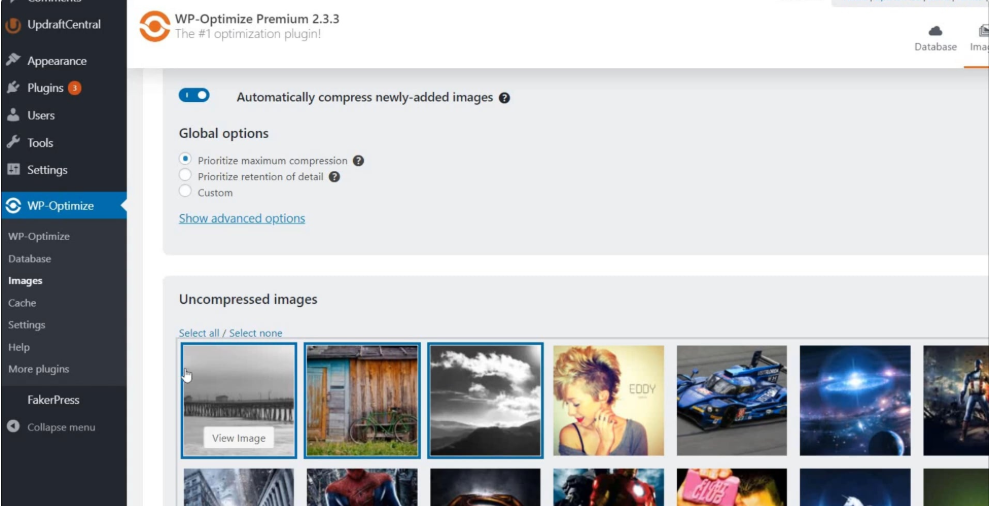The width and height of the screenshot is (989, 506).
Task: Click Global options heading
Action: pos(223,133)
